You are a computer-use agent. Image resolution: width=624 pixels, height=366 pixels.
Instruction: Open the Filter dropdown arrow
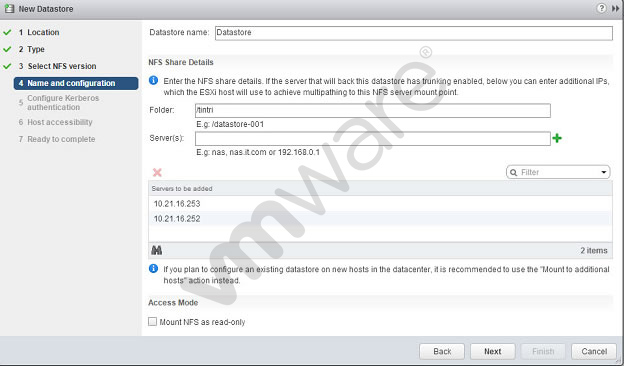click(x=604, y=172)
